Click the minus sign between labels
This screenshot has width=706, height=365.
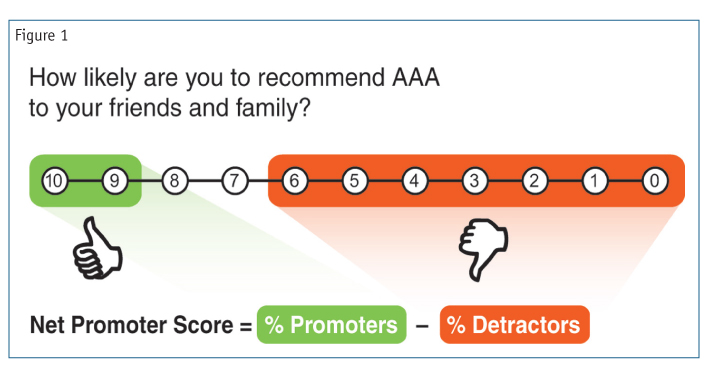[422, 326]
